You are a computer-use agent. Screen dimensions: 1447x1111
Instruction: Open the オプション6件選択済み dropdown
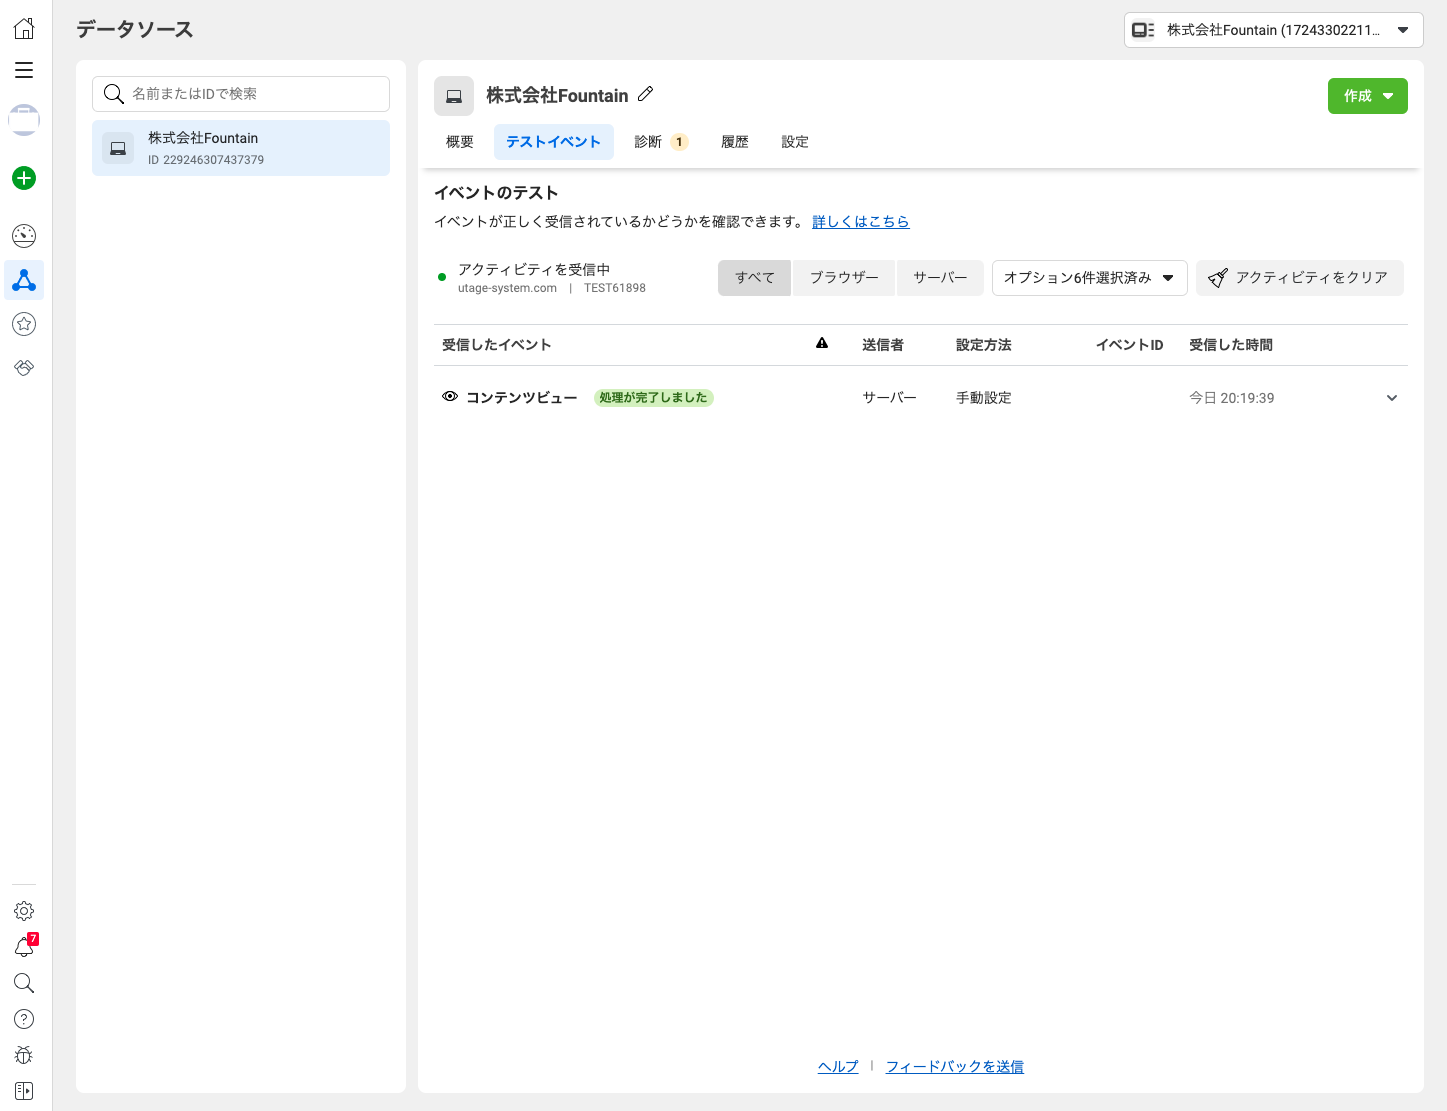tap(1089, 278)
